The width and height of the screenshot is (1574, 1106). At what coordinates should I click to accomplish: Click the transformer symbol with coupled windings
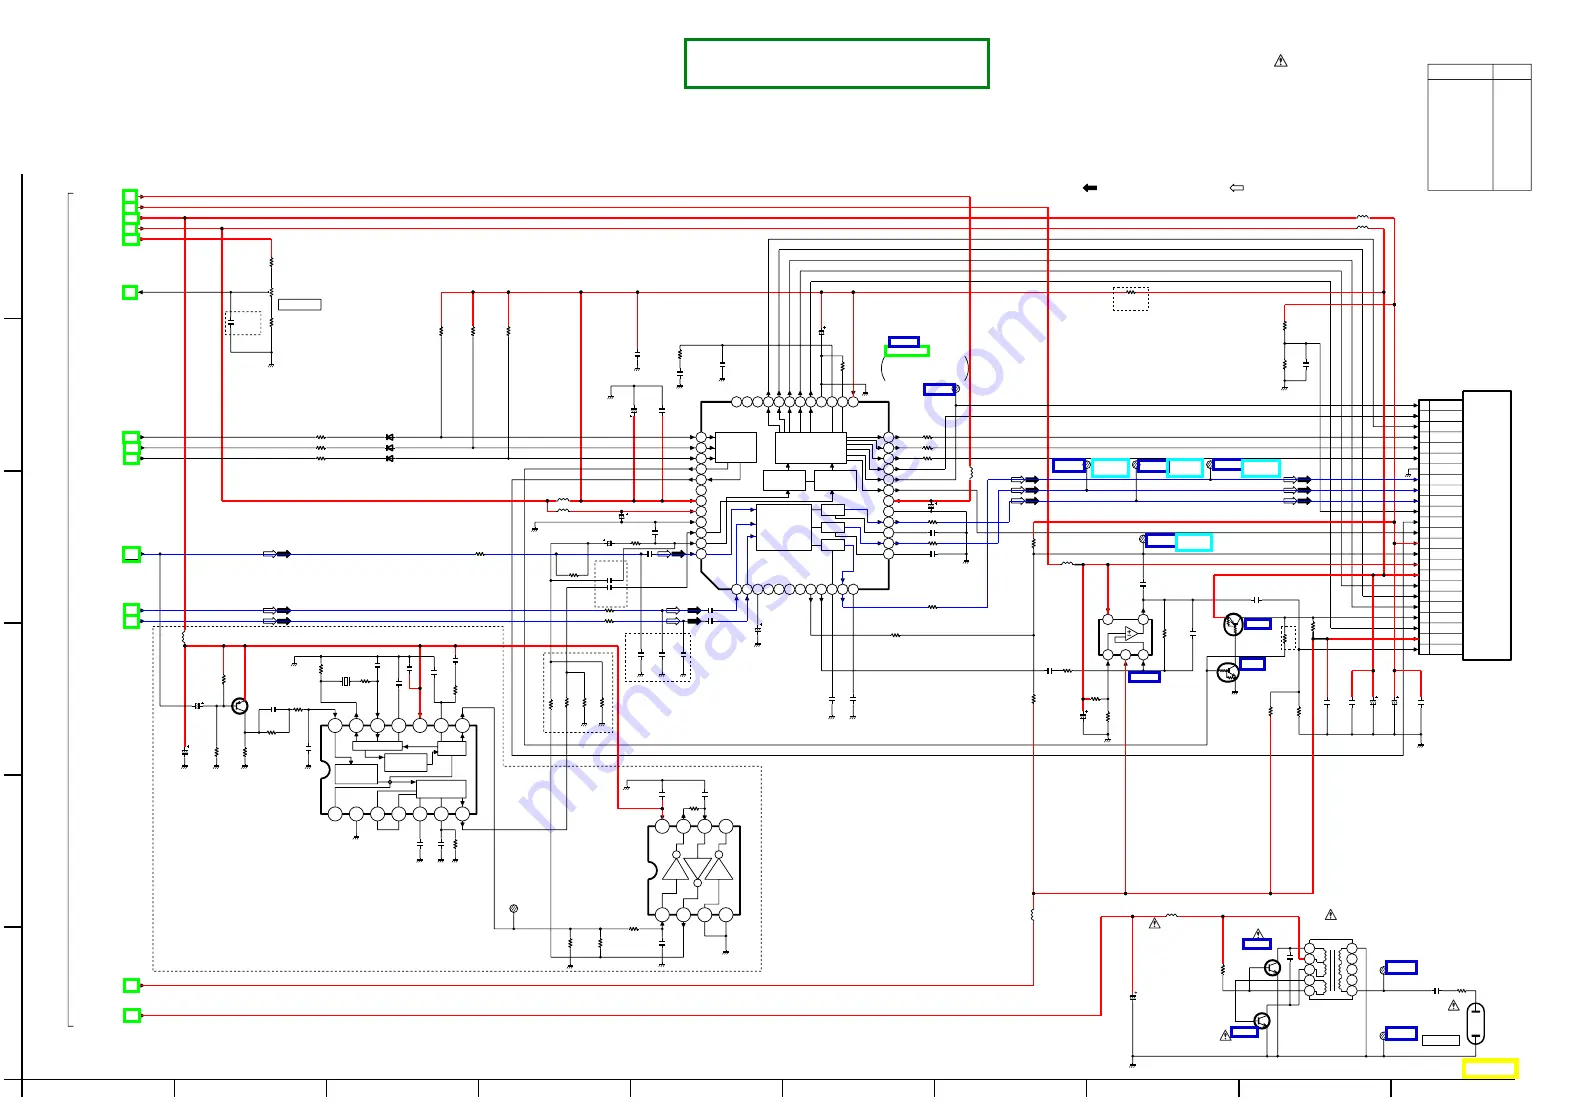click(x=1330, y=970)
